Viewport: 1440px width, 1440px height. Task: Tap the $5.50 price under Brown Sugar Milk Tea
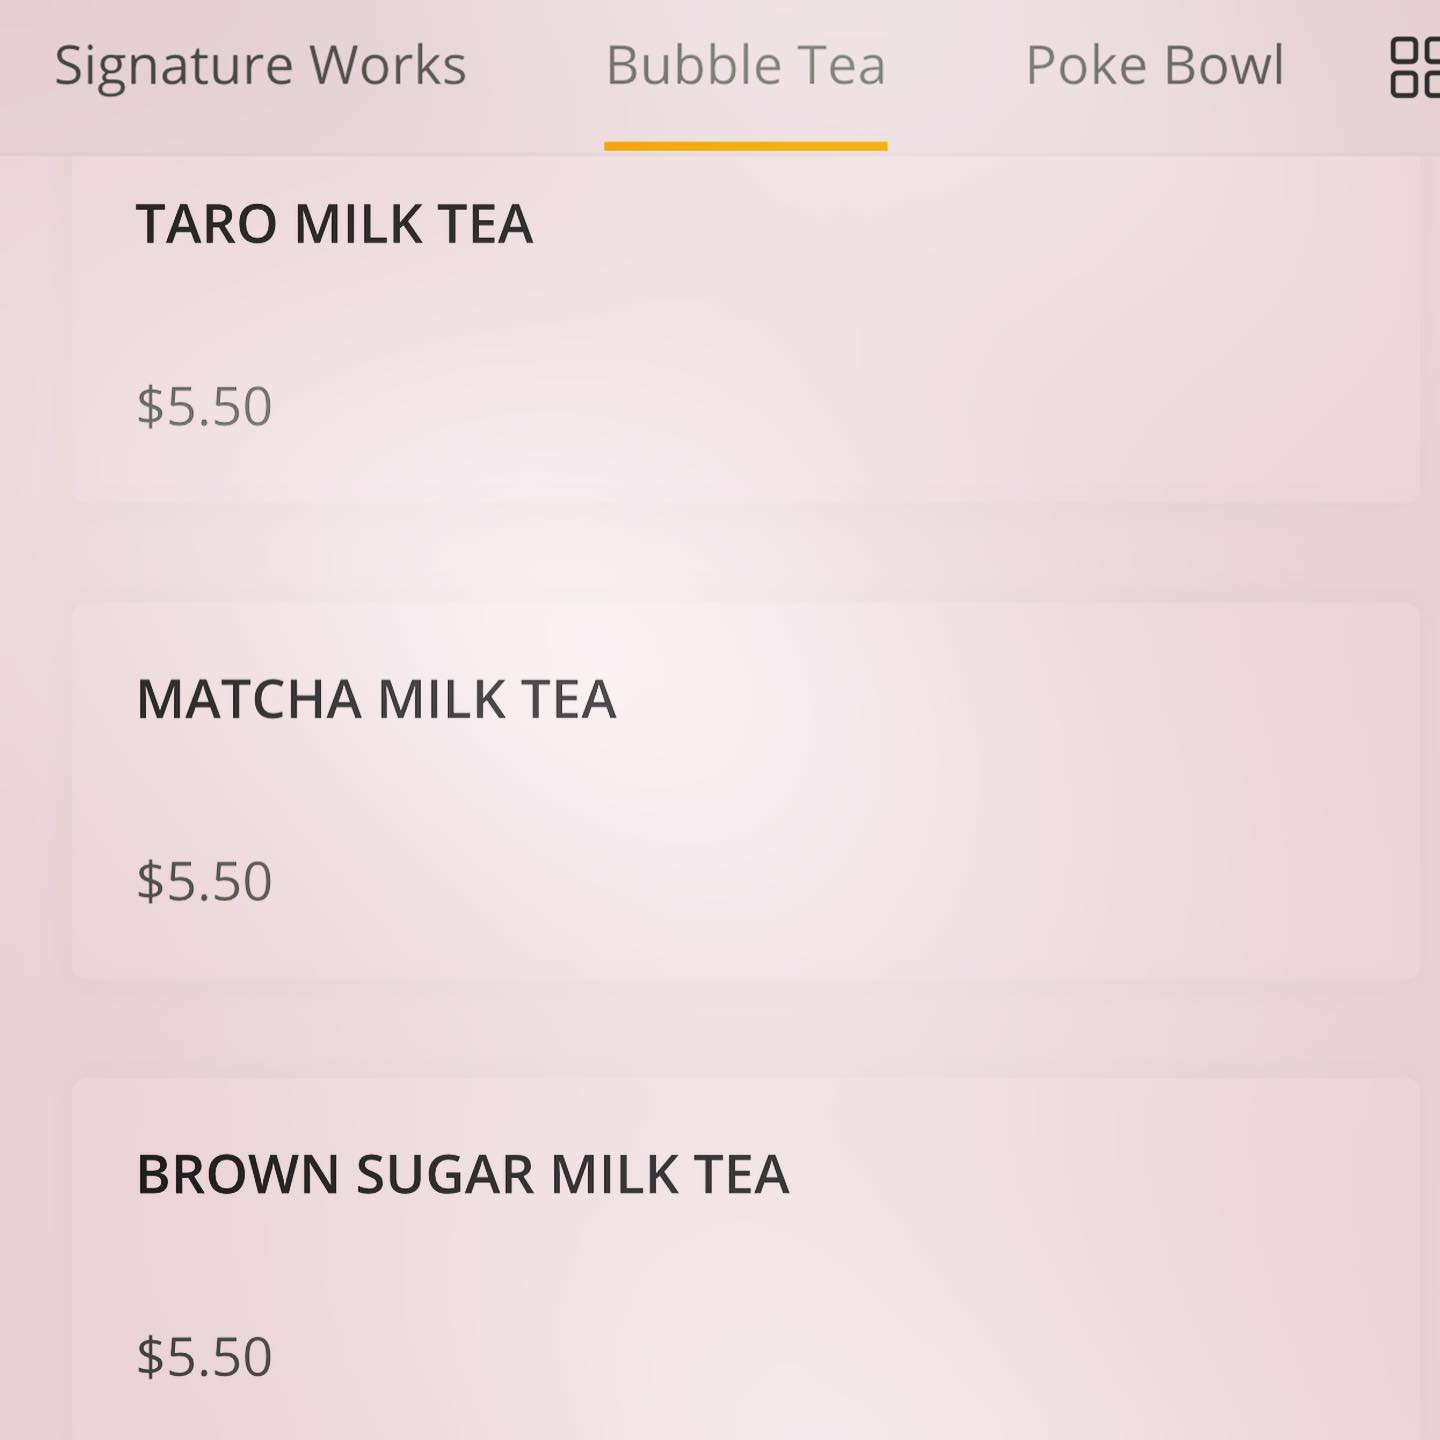click(204, 1356)
